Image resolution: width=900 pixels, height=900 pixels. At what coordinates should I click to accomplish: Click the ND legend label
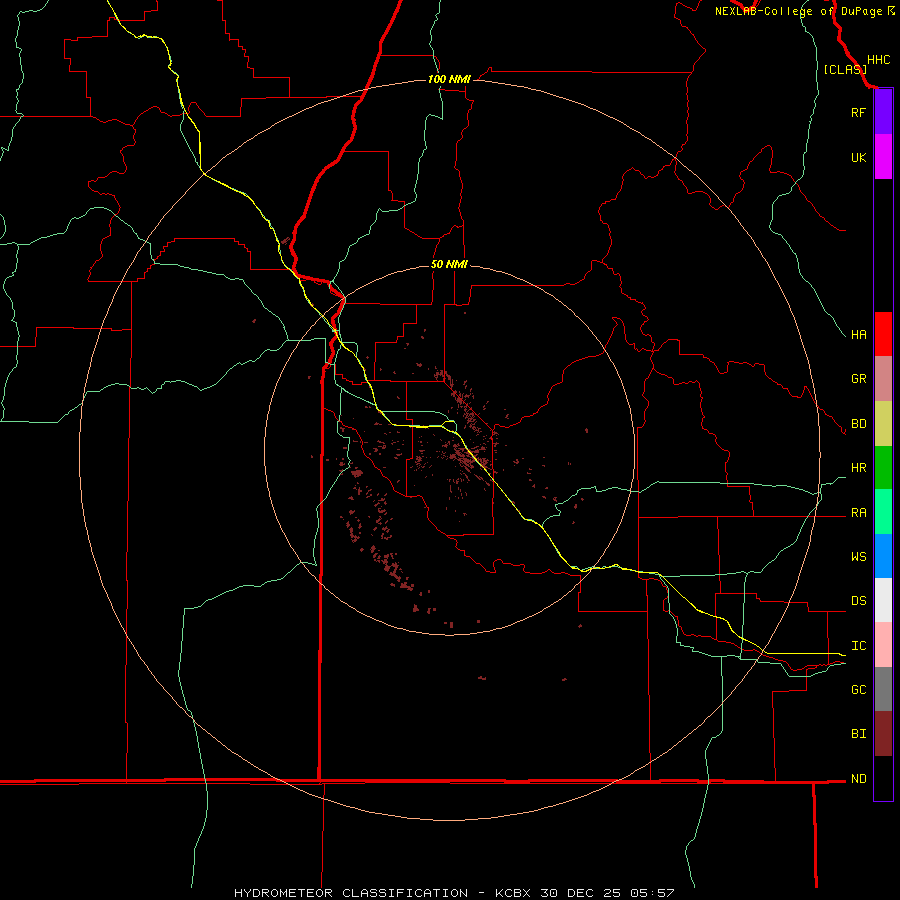pos(858,779)
